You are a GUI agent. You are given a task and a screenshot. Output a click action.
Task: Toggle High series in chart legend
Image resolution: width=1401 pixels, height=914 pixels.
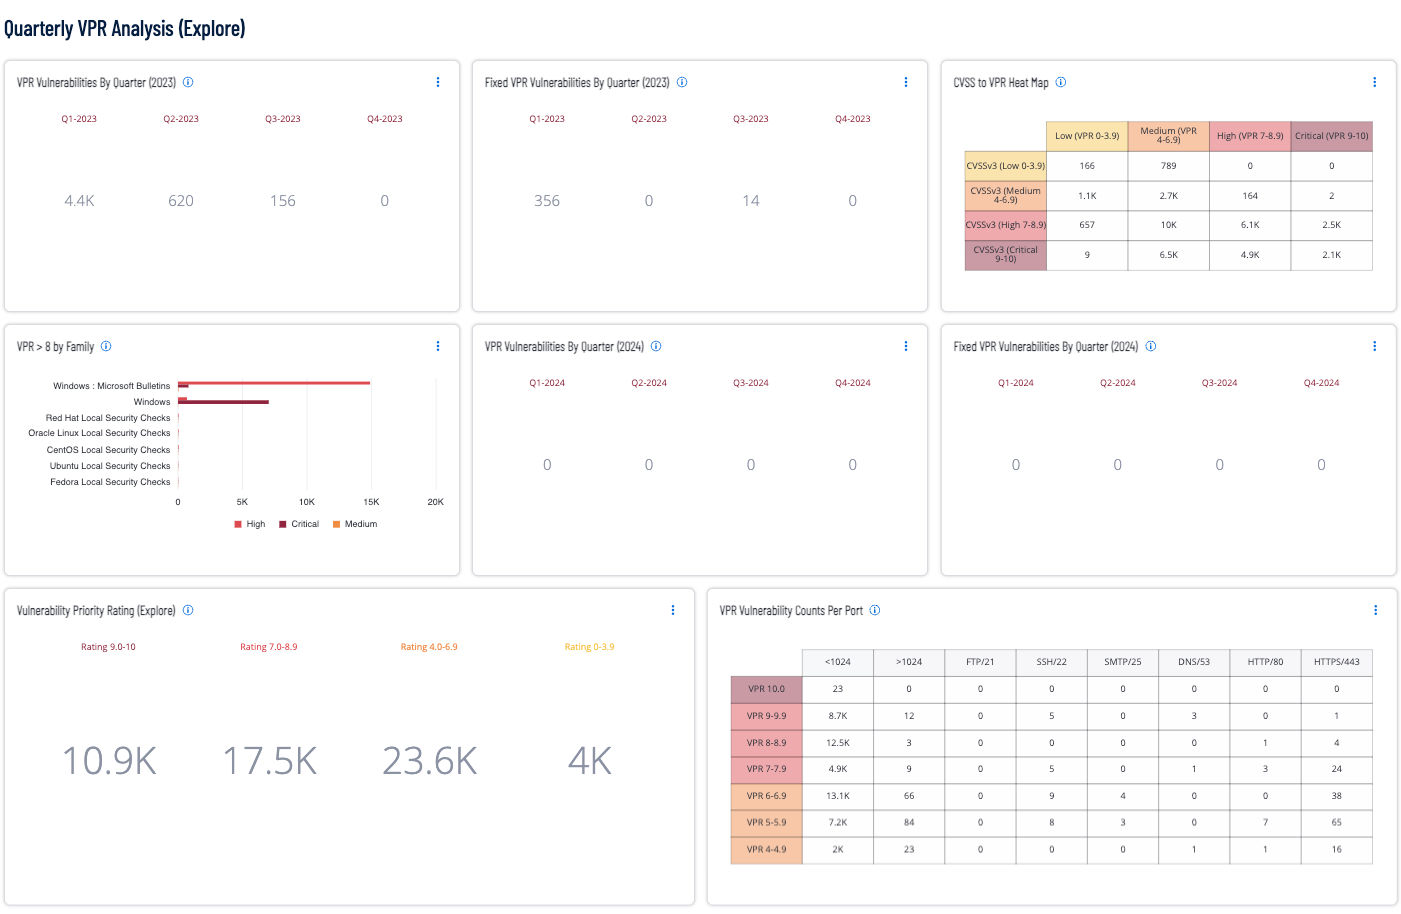tap(250, 524)
